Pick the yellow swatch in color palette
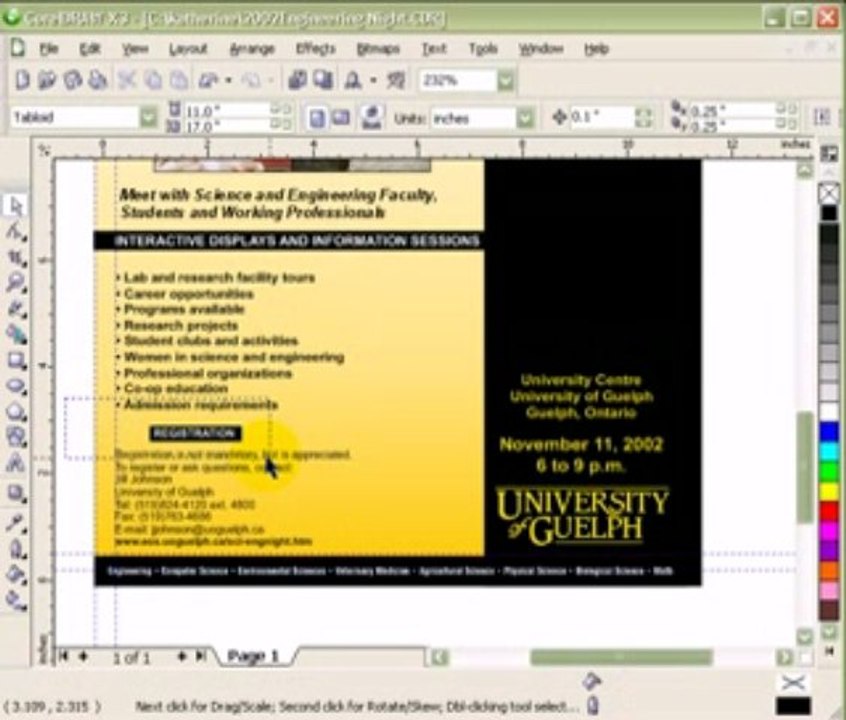This screenshot has height=720, width=846. (829, 491)
